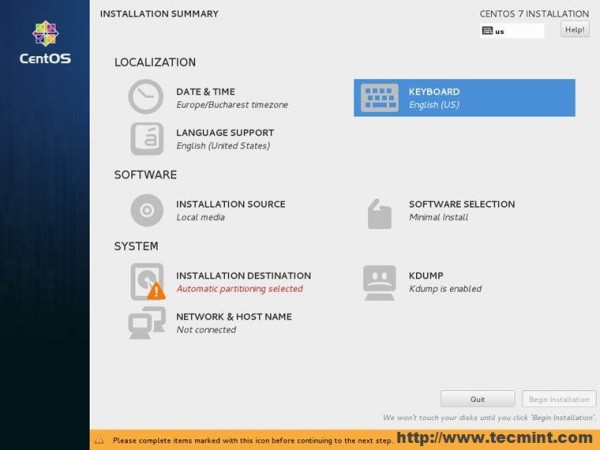Open the Help! button
The height and width of the screenshot is (450, 600).
coord(575,29)
